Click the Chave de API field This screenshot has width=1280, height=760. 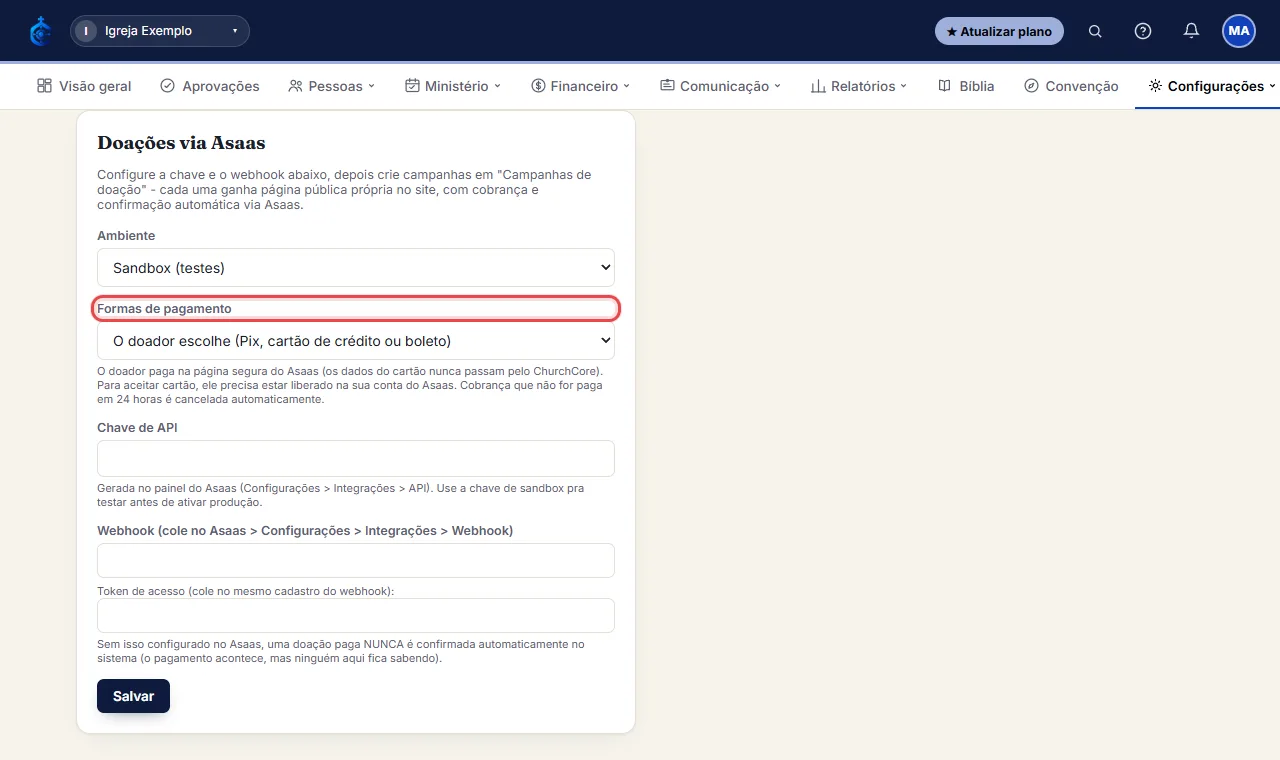(x=356, y=458)
